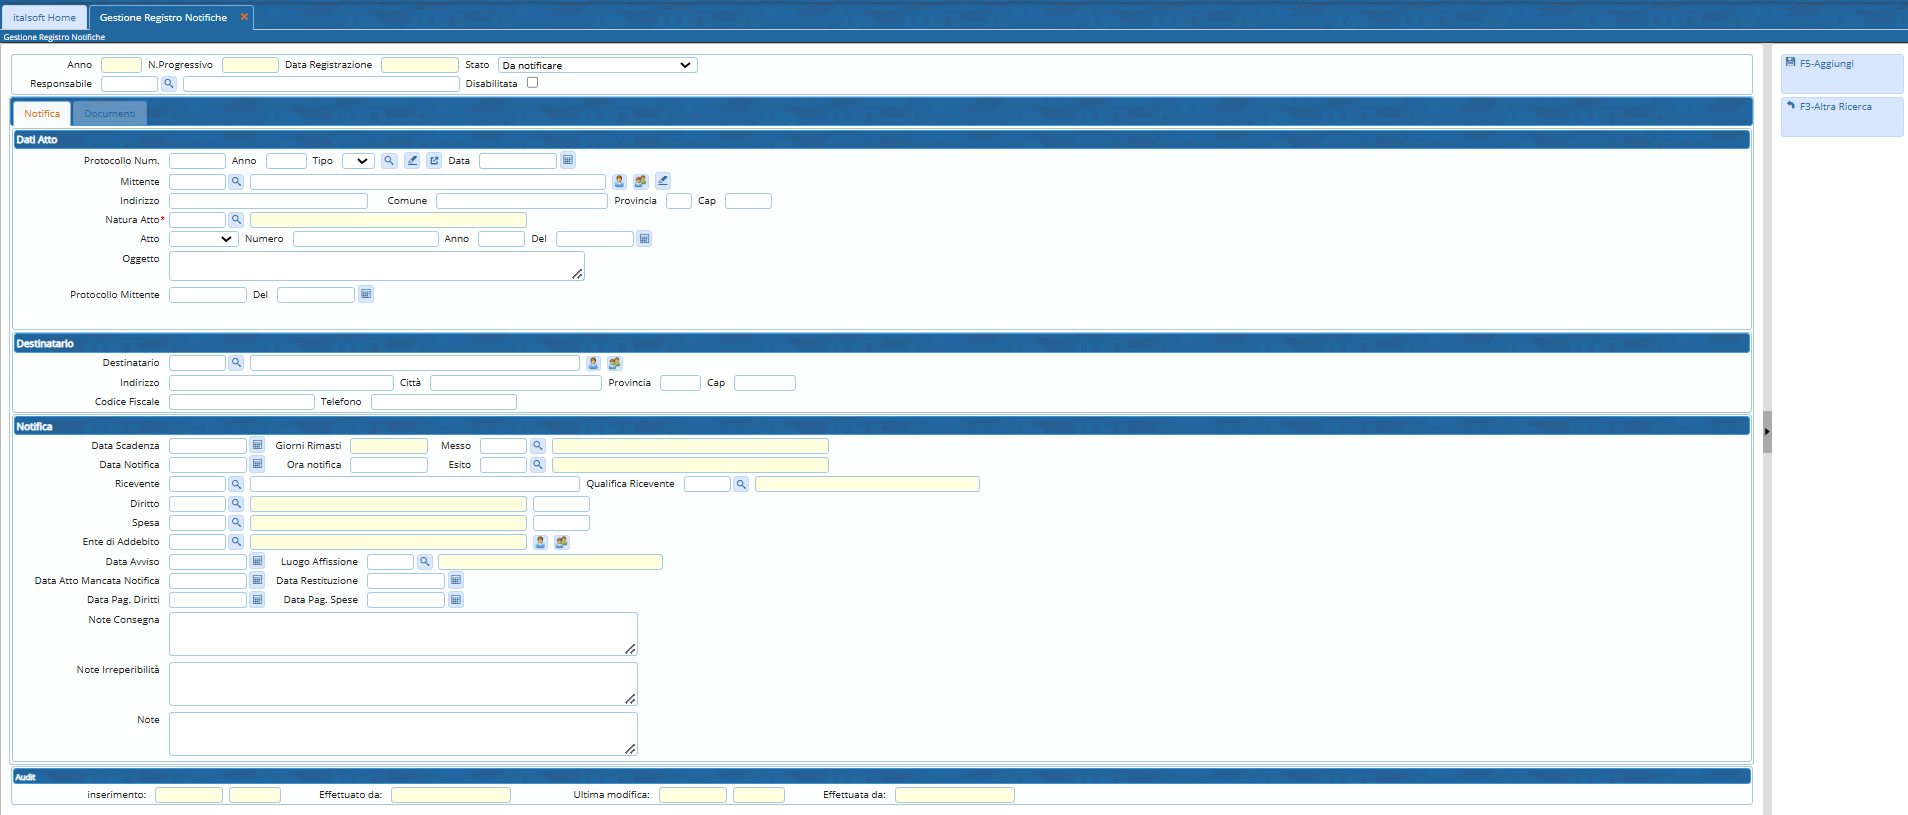Click the F3-Altra Ricerca button

tap(1840, 107)
